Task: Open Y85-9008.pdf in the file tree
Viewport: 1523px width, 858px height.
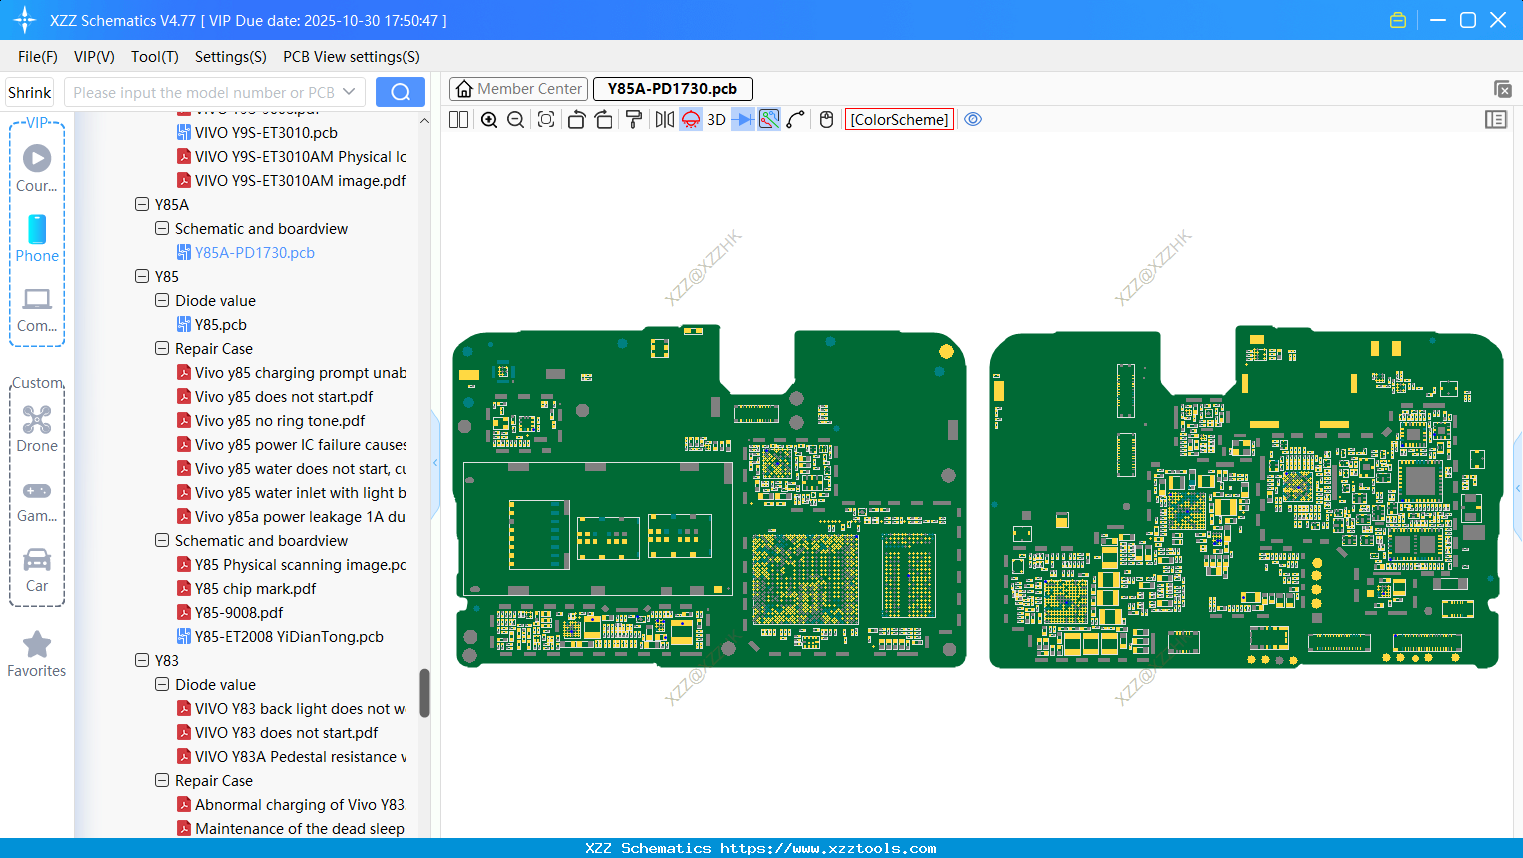Action: 239,613
